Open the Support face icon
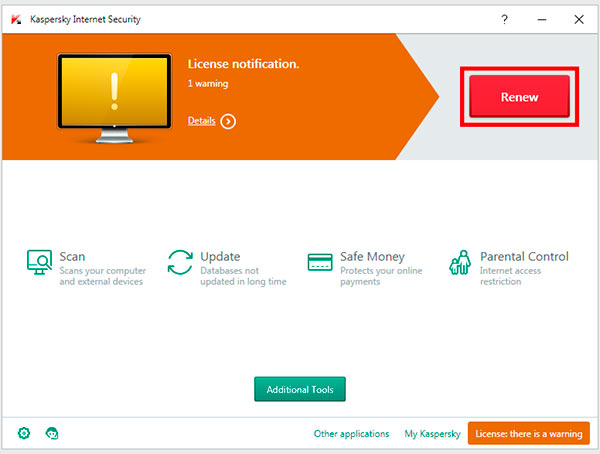 (x=52, y=433)
